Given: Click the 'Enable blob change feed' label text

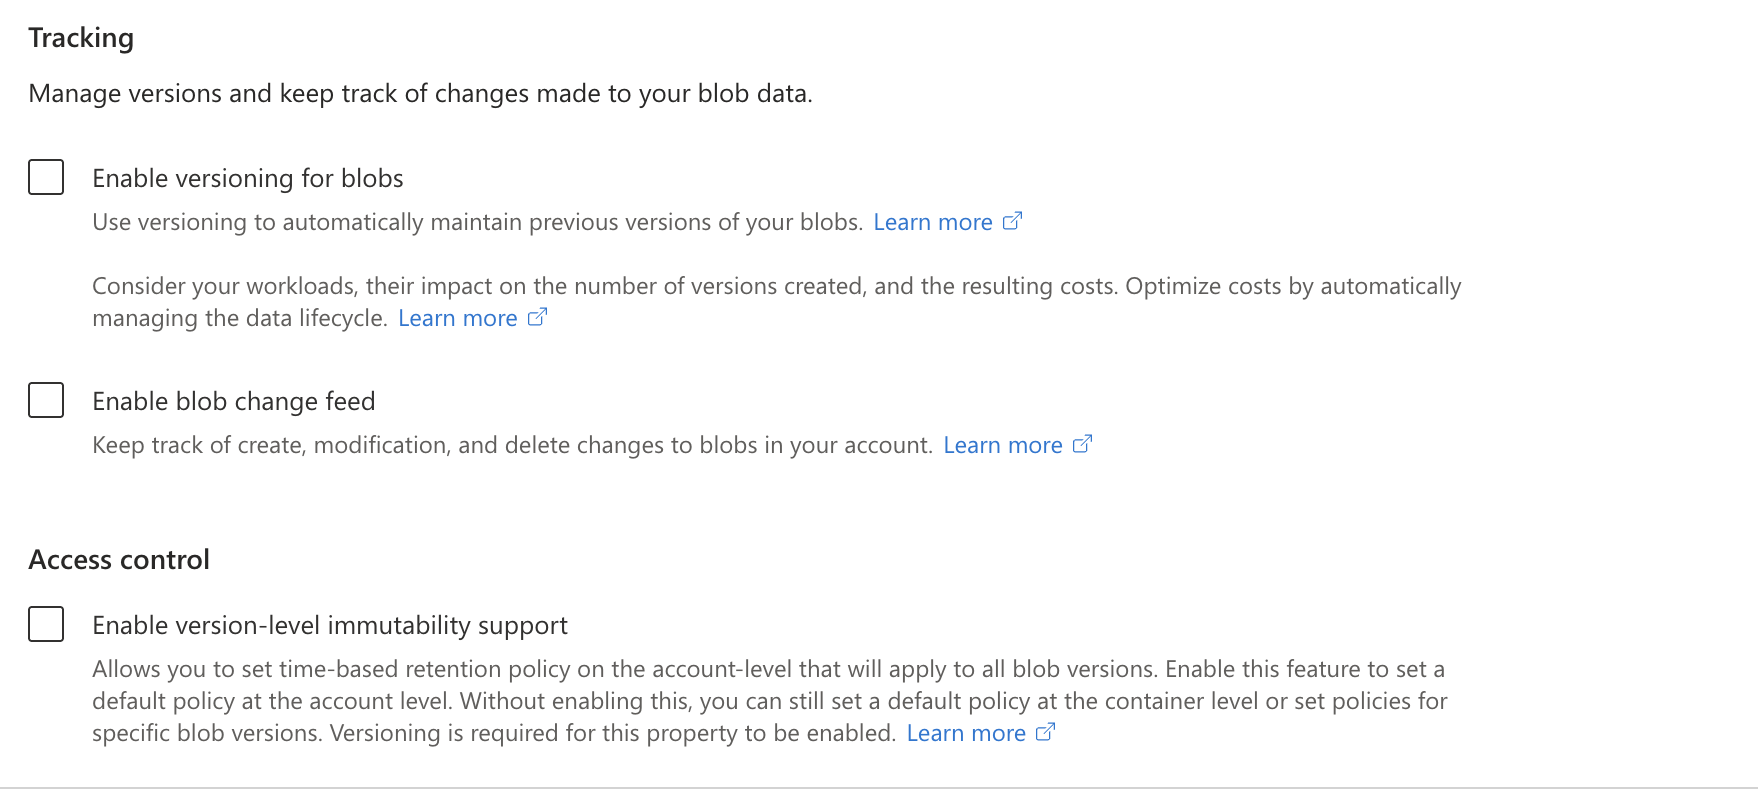Looking at the screenshot, I should click(x=234, y=401).
